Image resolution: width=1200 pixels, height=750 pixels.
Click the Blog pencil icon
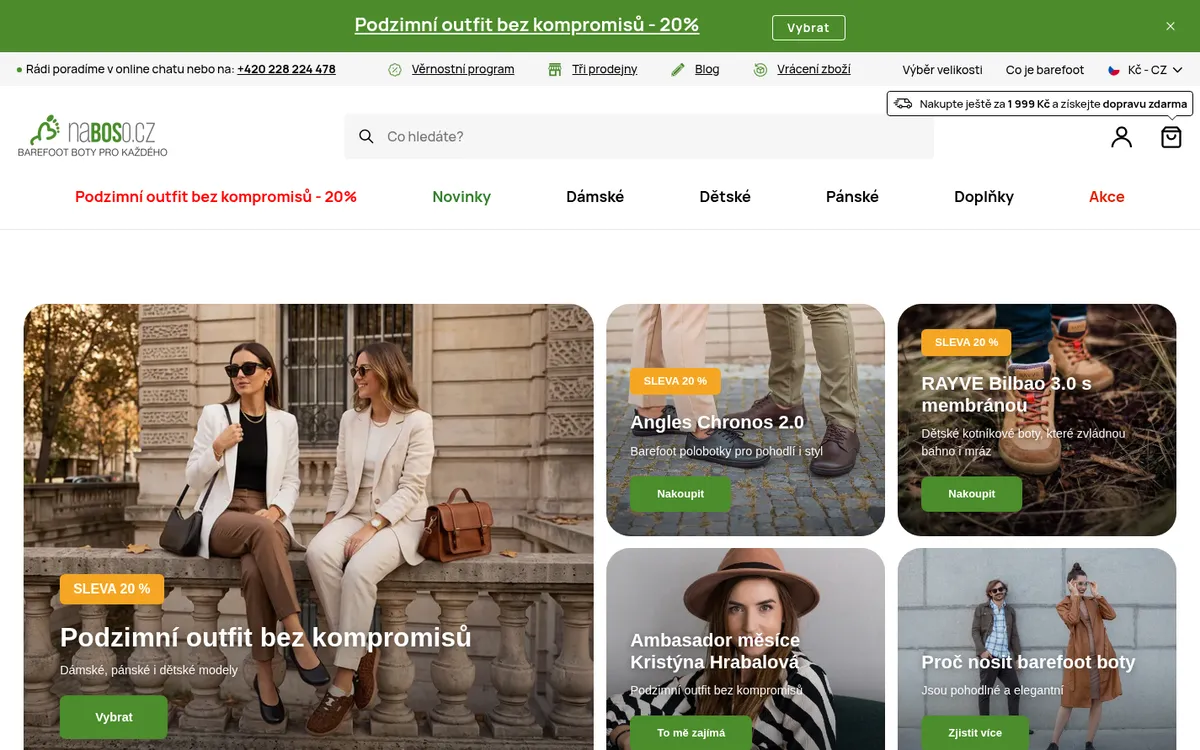click(x=678, y=69)
